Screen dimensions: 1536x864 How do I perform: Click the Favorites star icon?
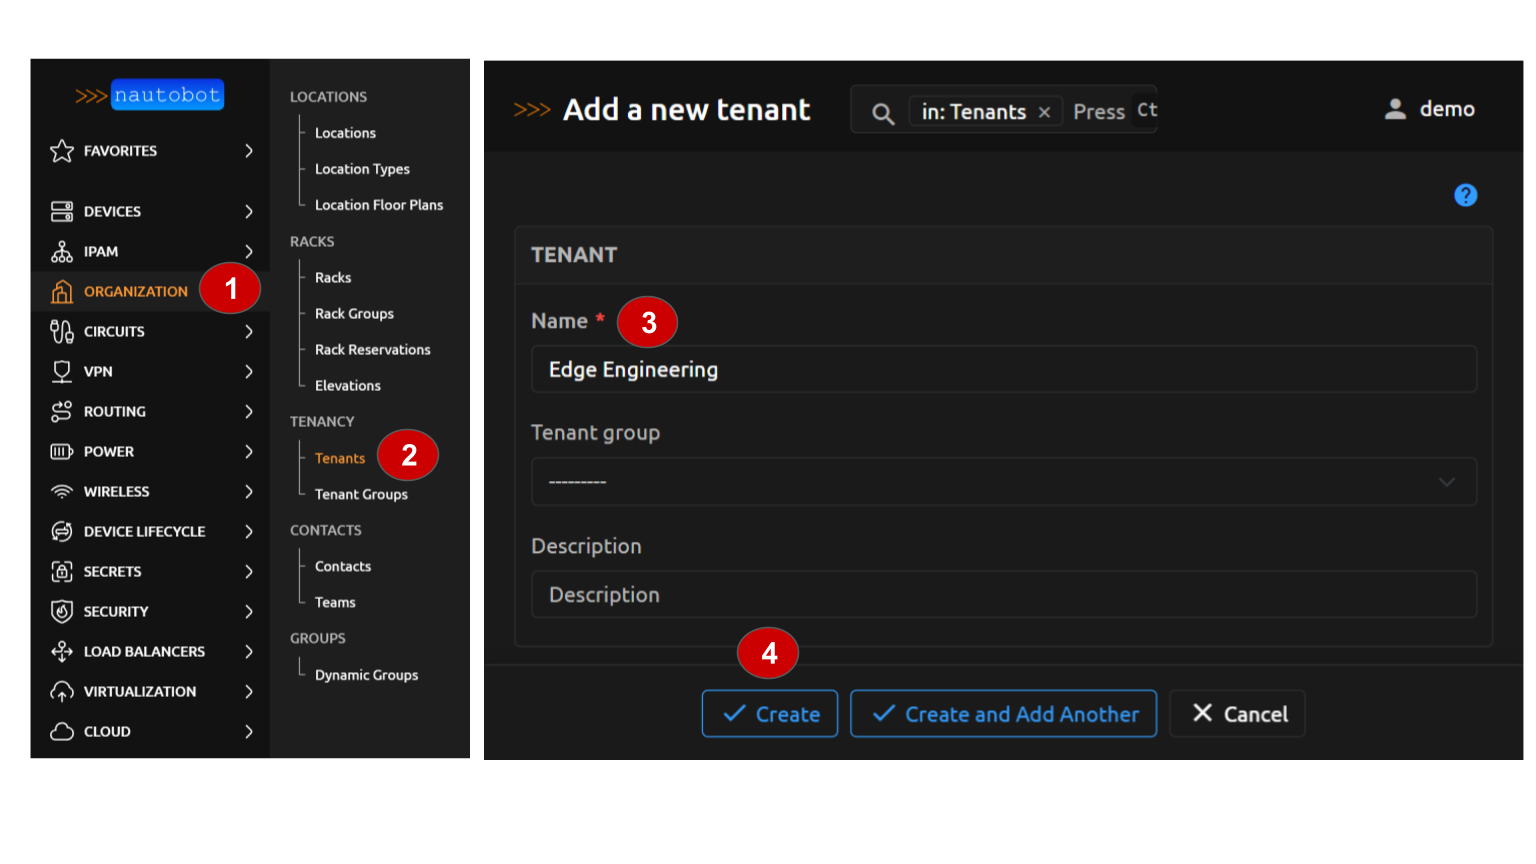[x=62, y=151]
